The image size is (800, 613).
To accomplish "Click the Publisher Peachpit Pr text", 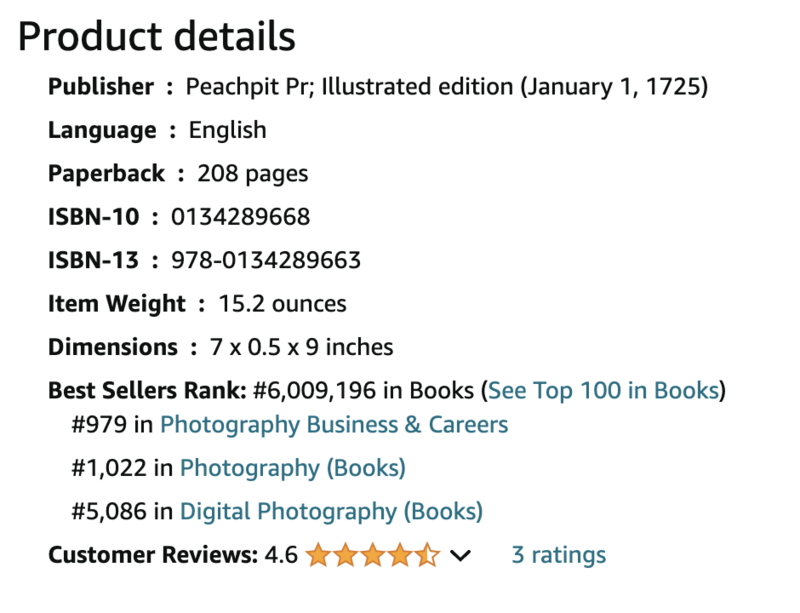I will (x=248, y=87).
